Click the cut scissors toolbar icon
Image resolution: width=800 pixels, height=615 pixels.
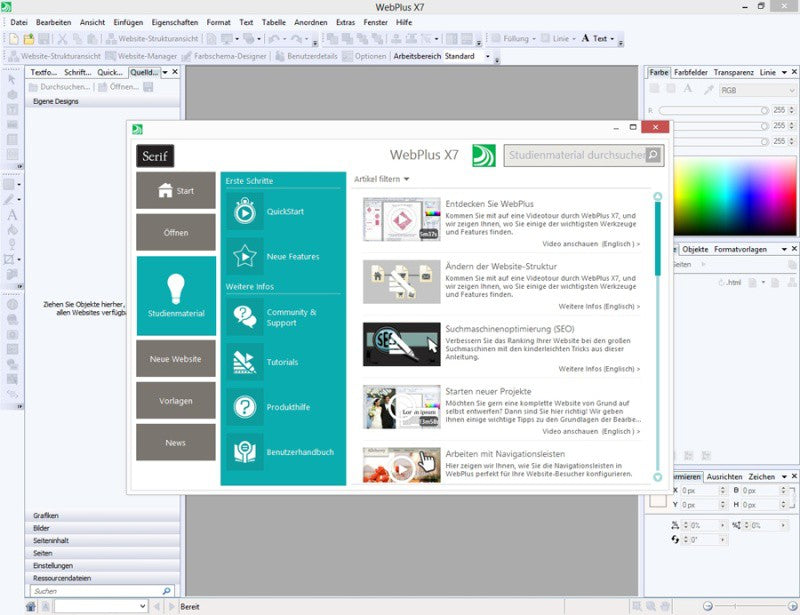62,39
